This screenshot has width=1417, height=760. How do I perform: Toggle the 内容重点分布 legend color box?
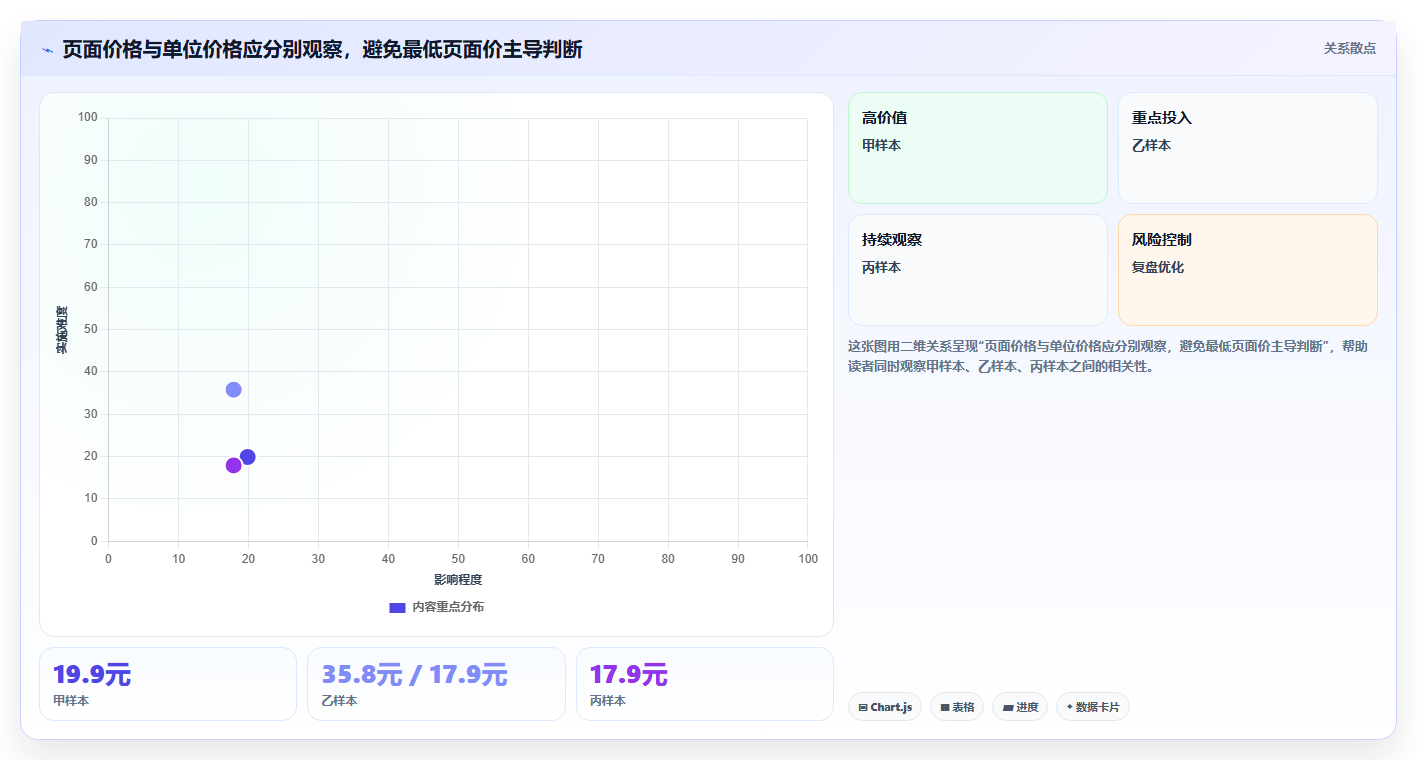[397, 607]
